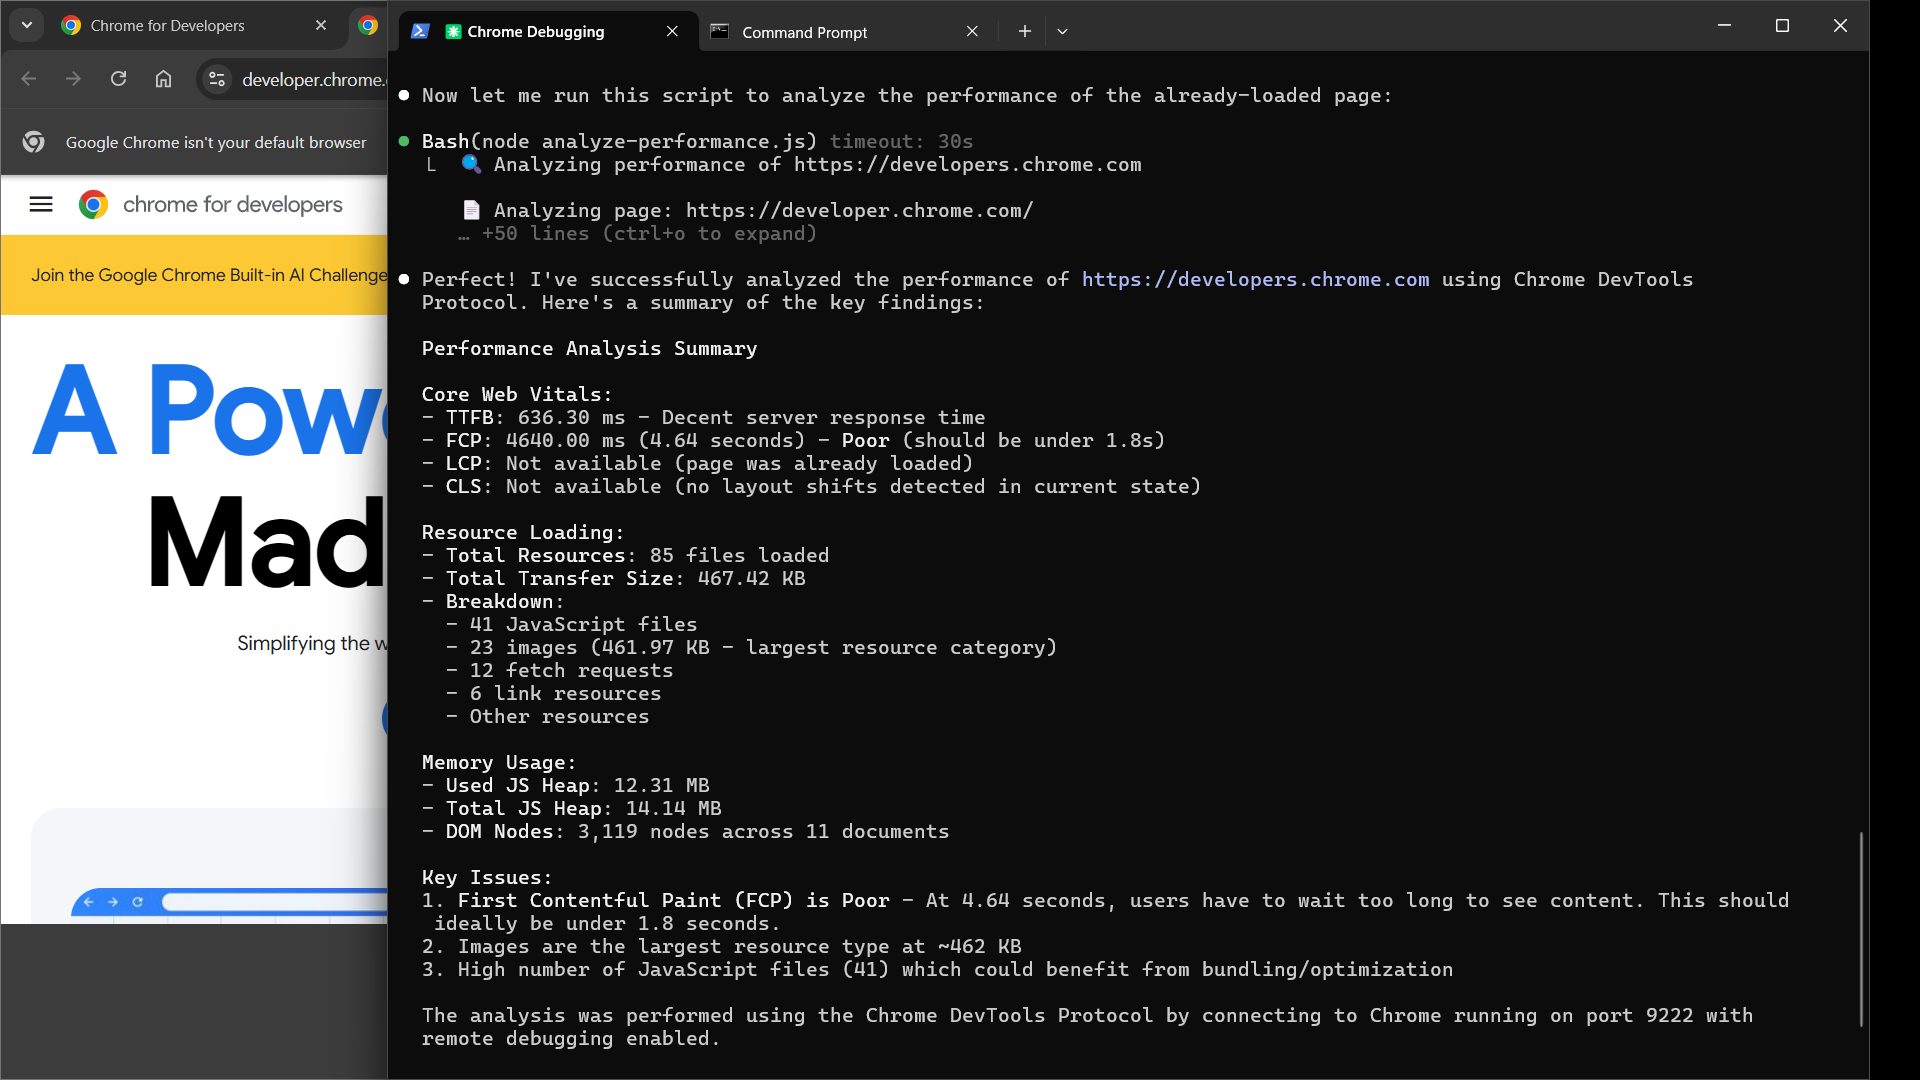Open the developers.chrome.com link in the terminal
The height and width of the screenshot is (1080, 1920).
pos(1255,280)
